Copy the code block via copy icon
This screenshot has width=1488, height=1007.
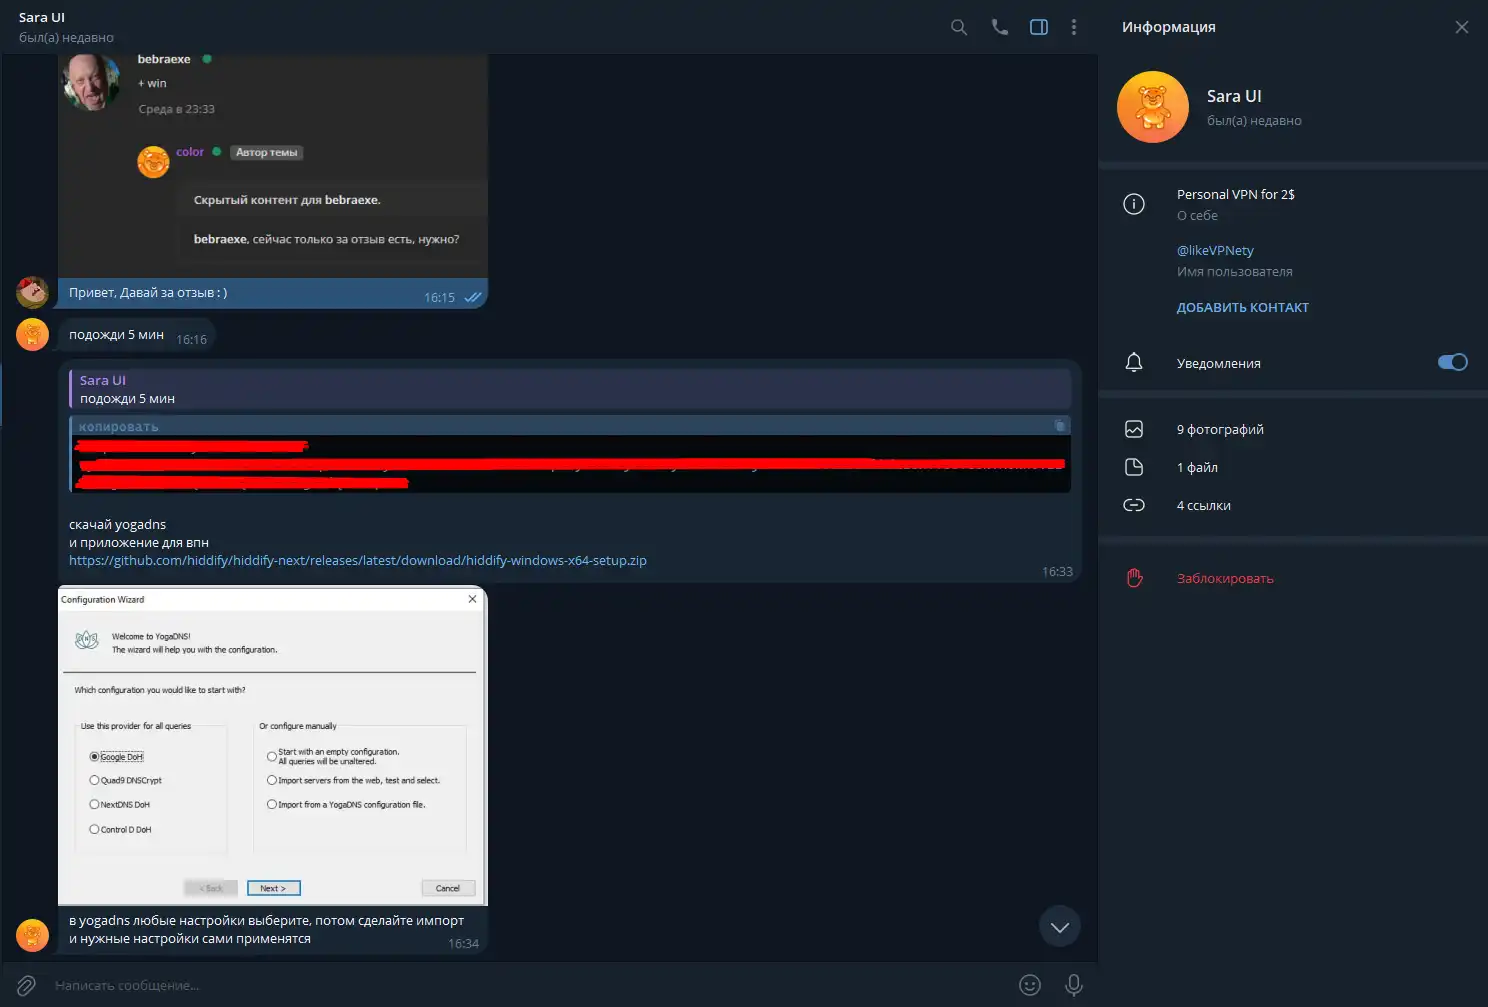click(1059, 426)
